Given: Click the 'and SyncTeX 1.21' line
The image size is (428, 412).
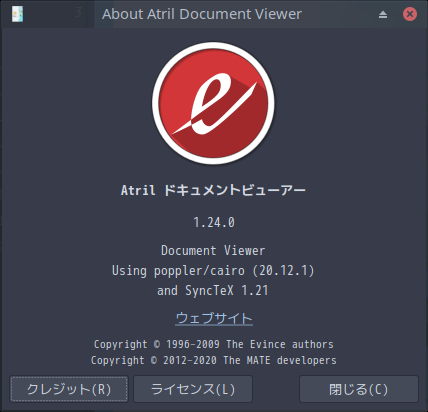Looking at the screenshot, I should click(x=213, y=290).
